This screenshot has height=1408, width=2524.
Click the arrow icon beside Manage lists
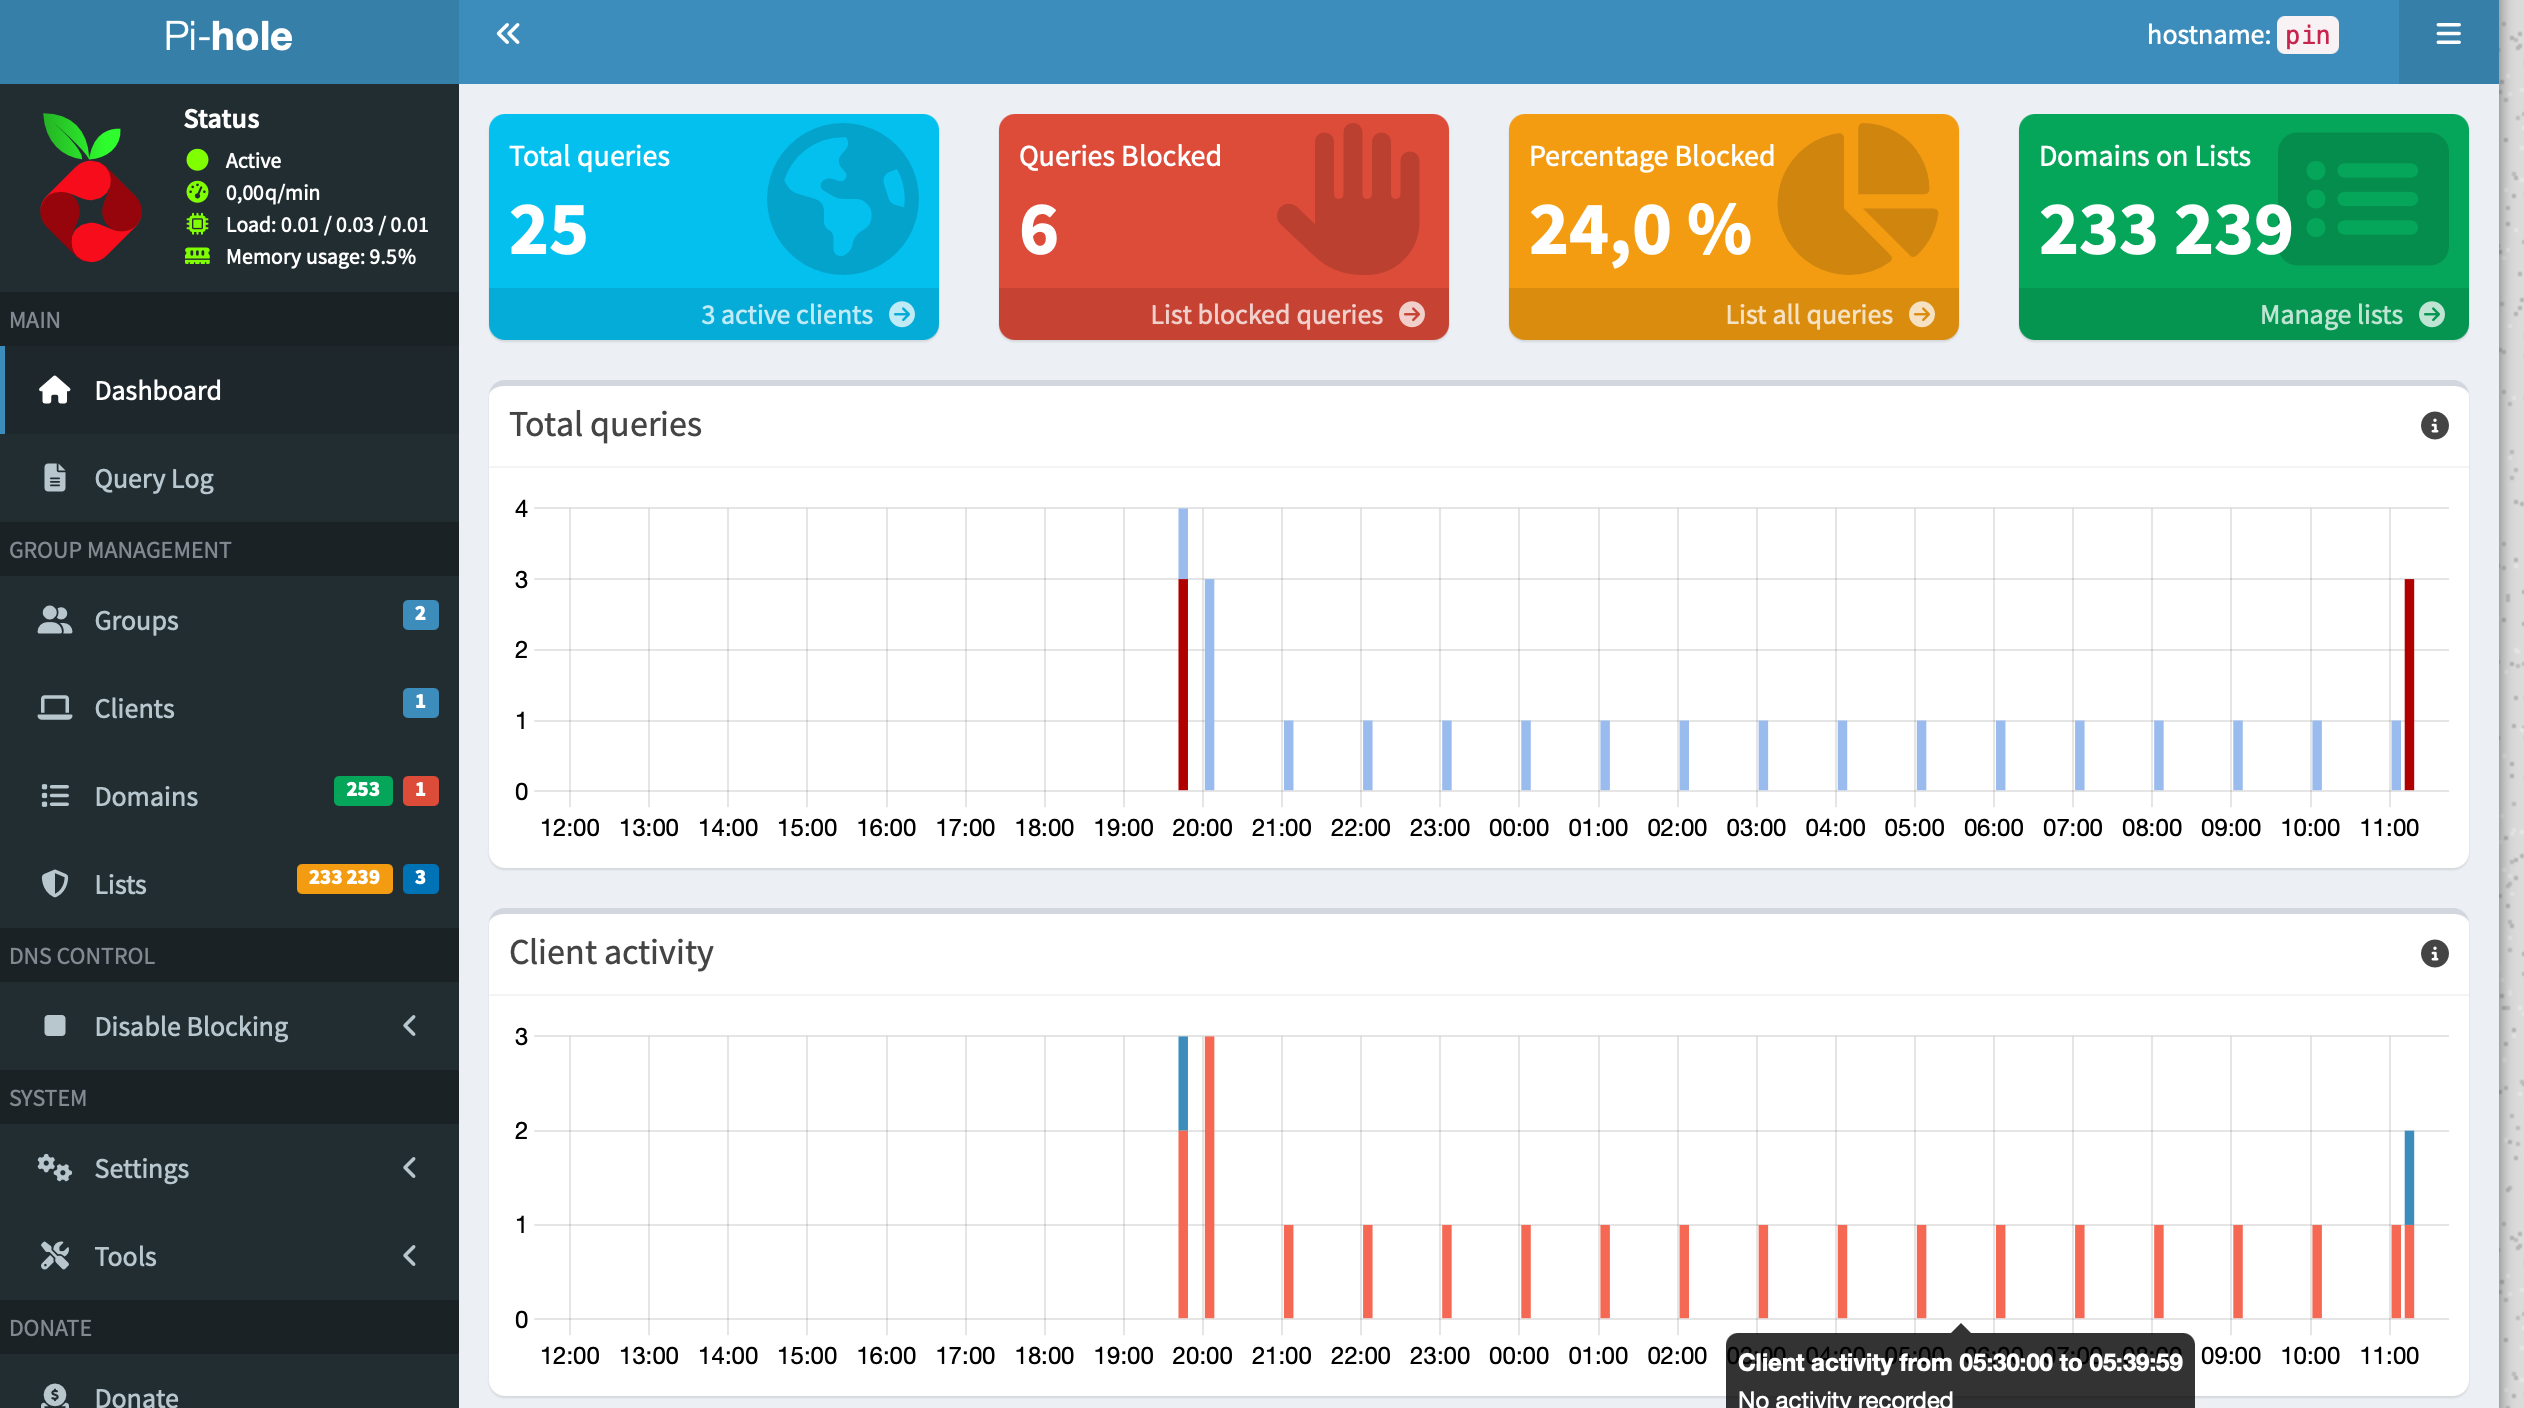[2432, 314]
